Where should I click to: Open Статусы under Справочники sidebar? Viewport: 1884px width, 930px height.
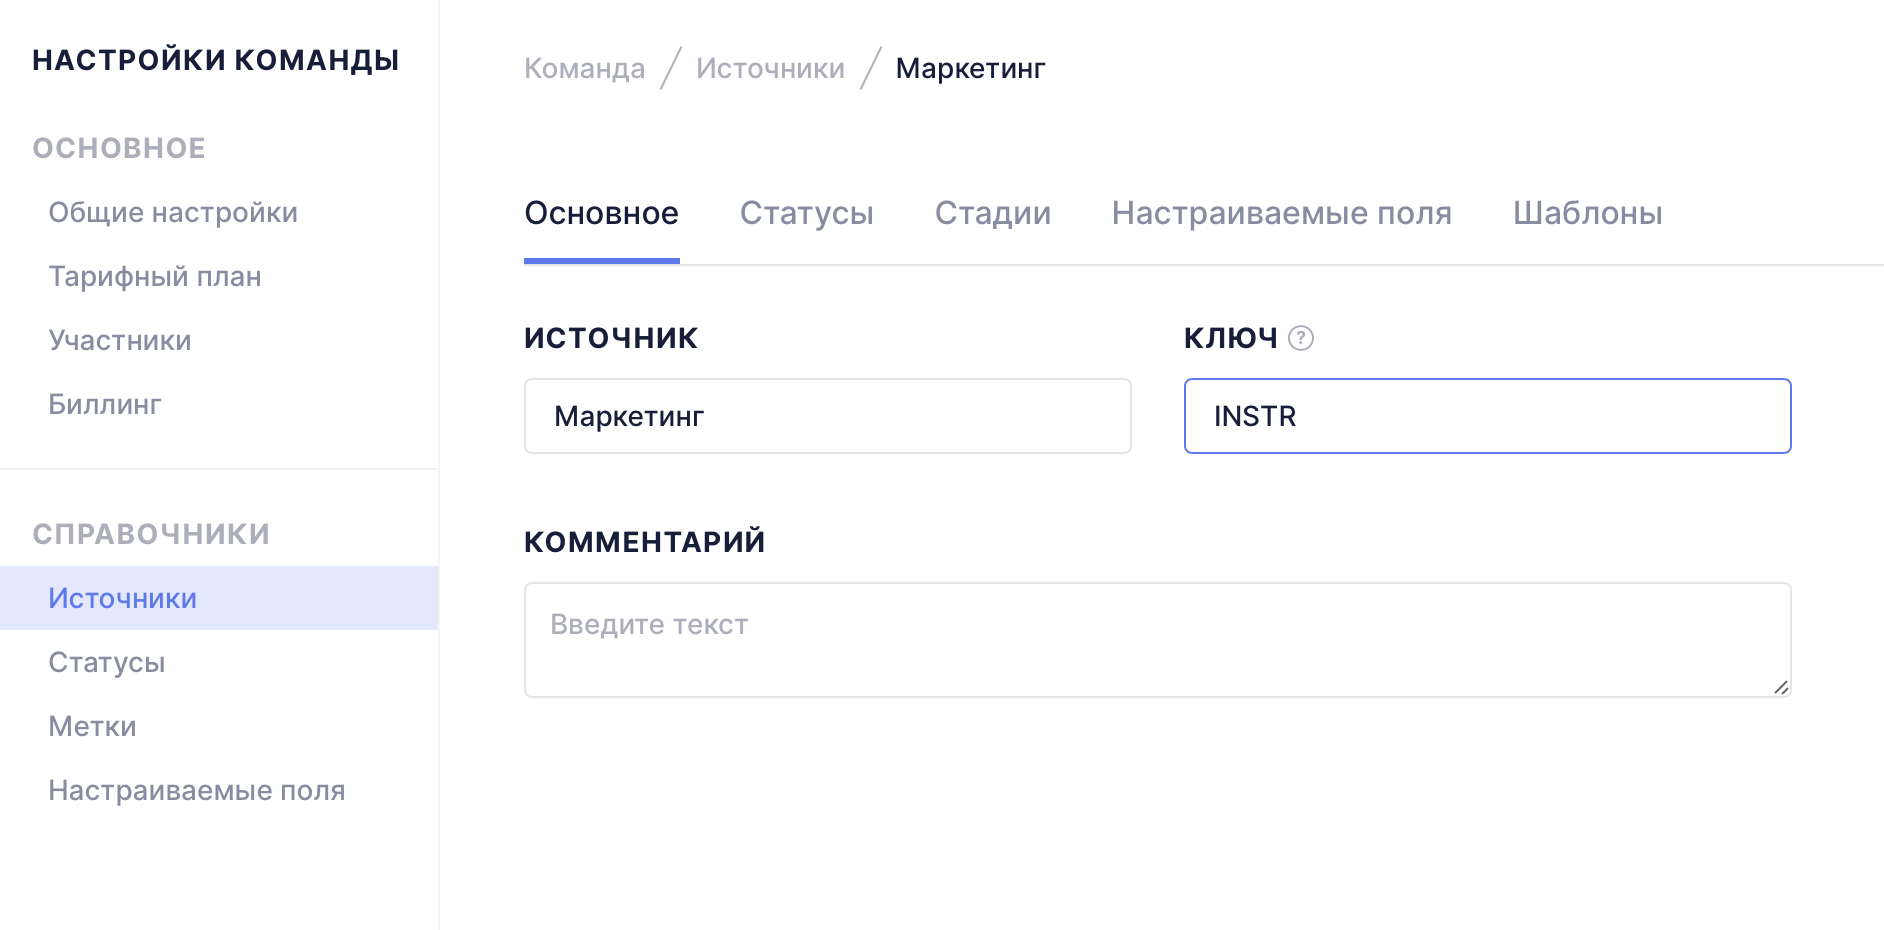point(107,662)
